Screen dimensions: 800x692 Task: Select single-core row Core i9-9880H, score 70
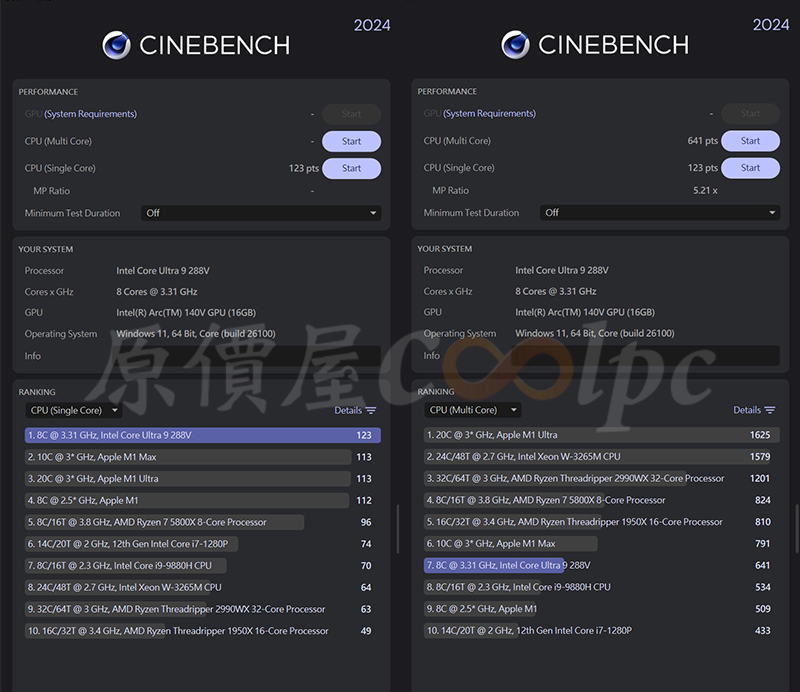(x=203, y=565)
